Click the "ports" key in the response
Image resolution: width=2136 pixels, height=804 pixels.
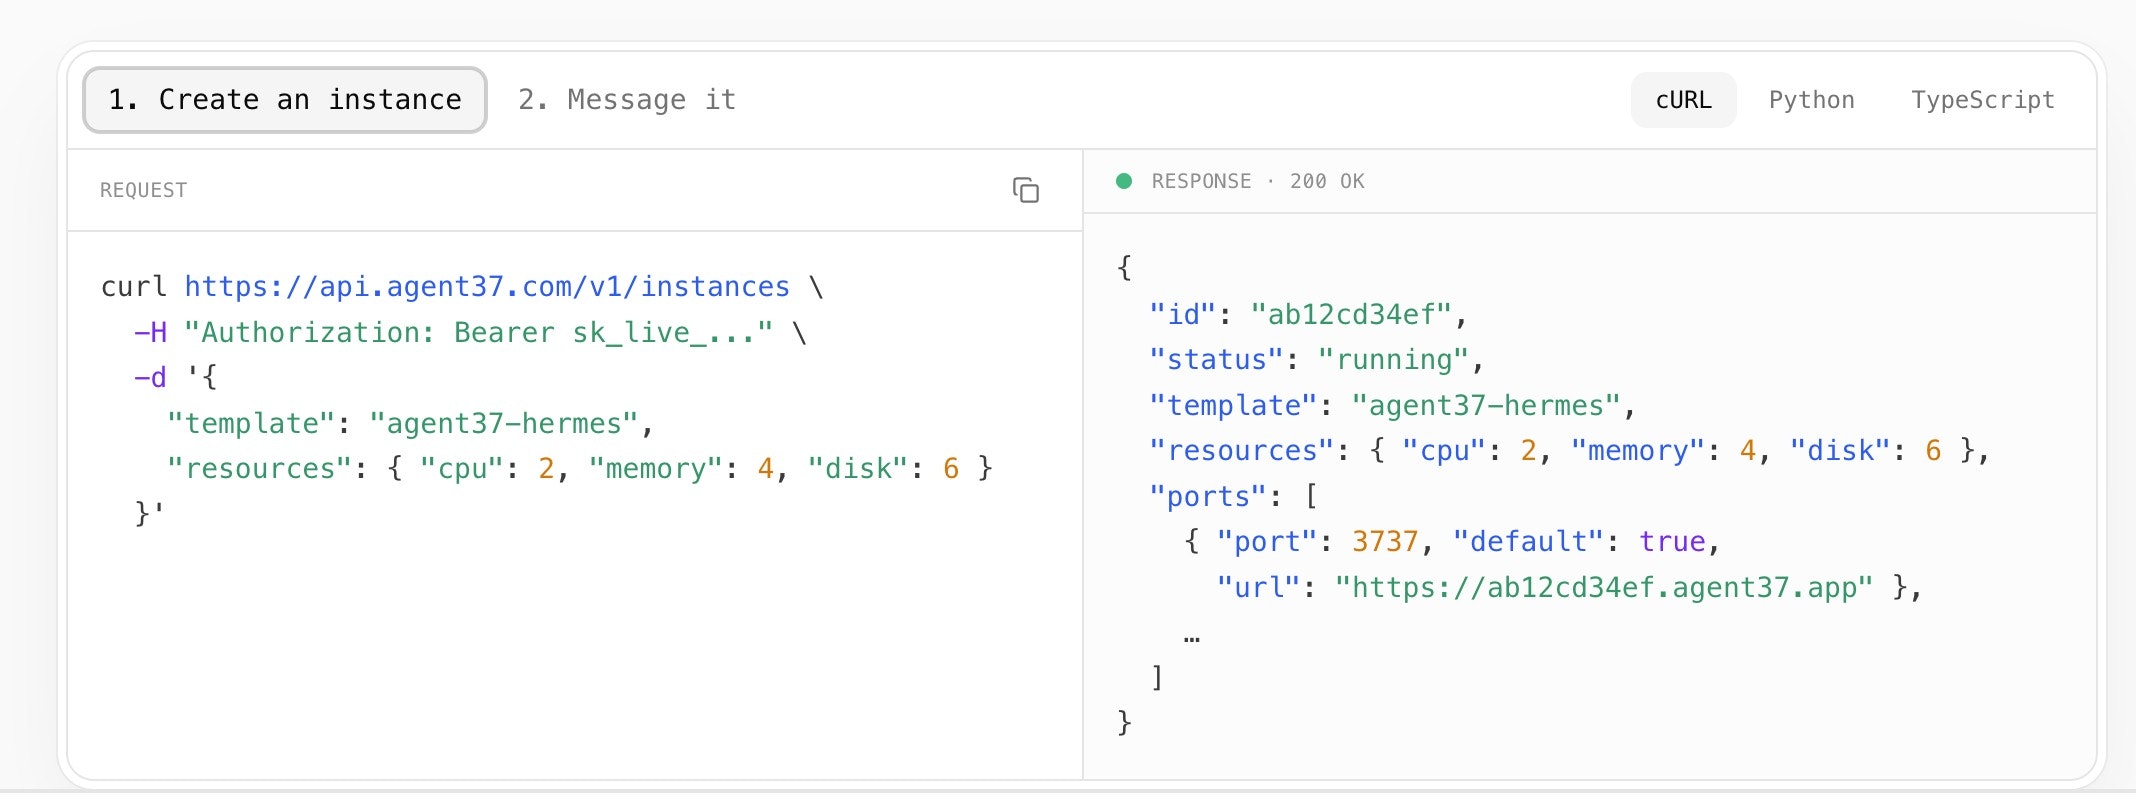pyautogui.click(x=1208, y=496)
